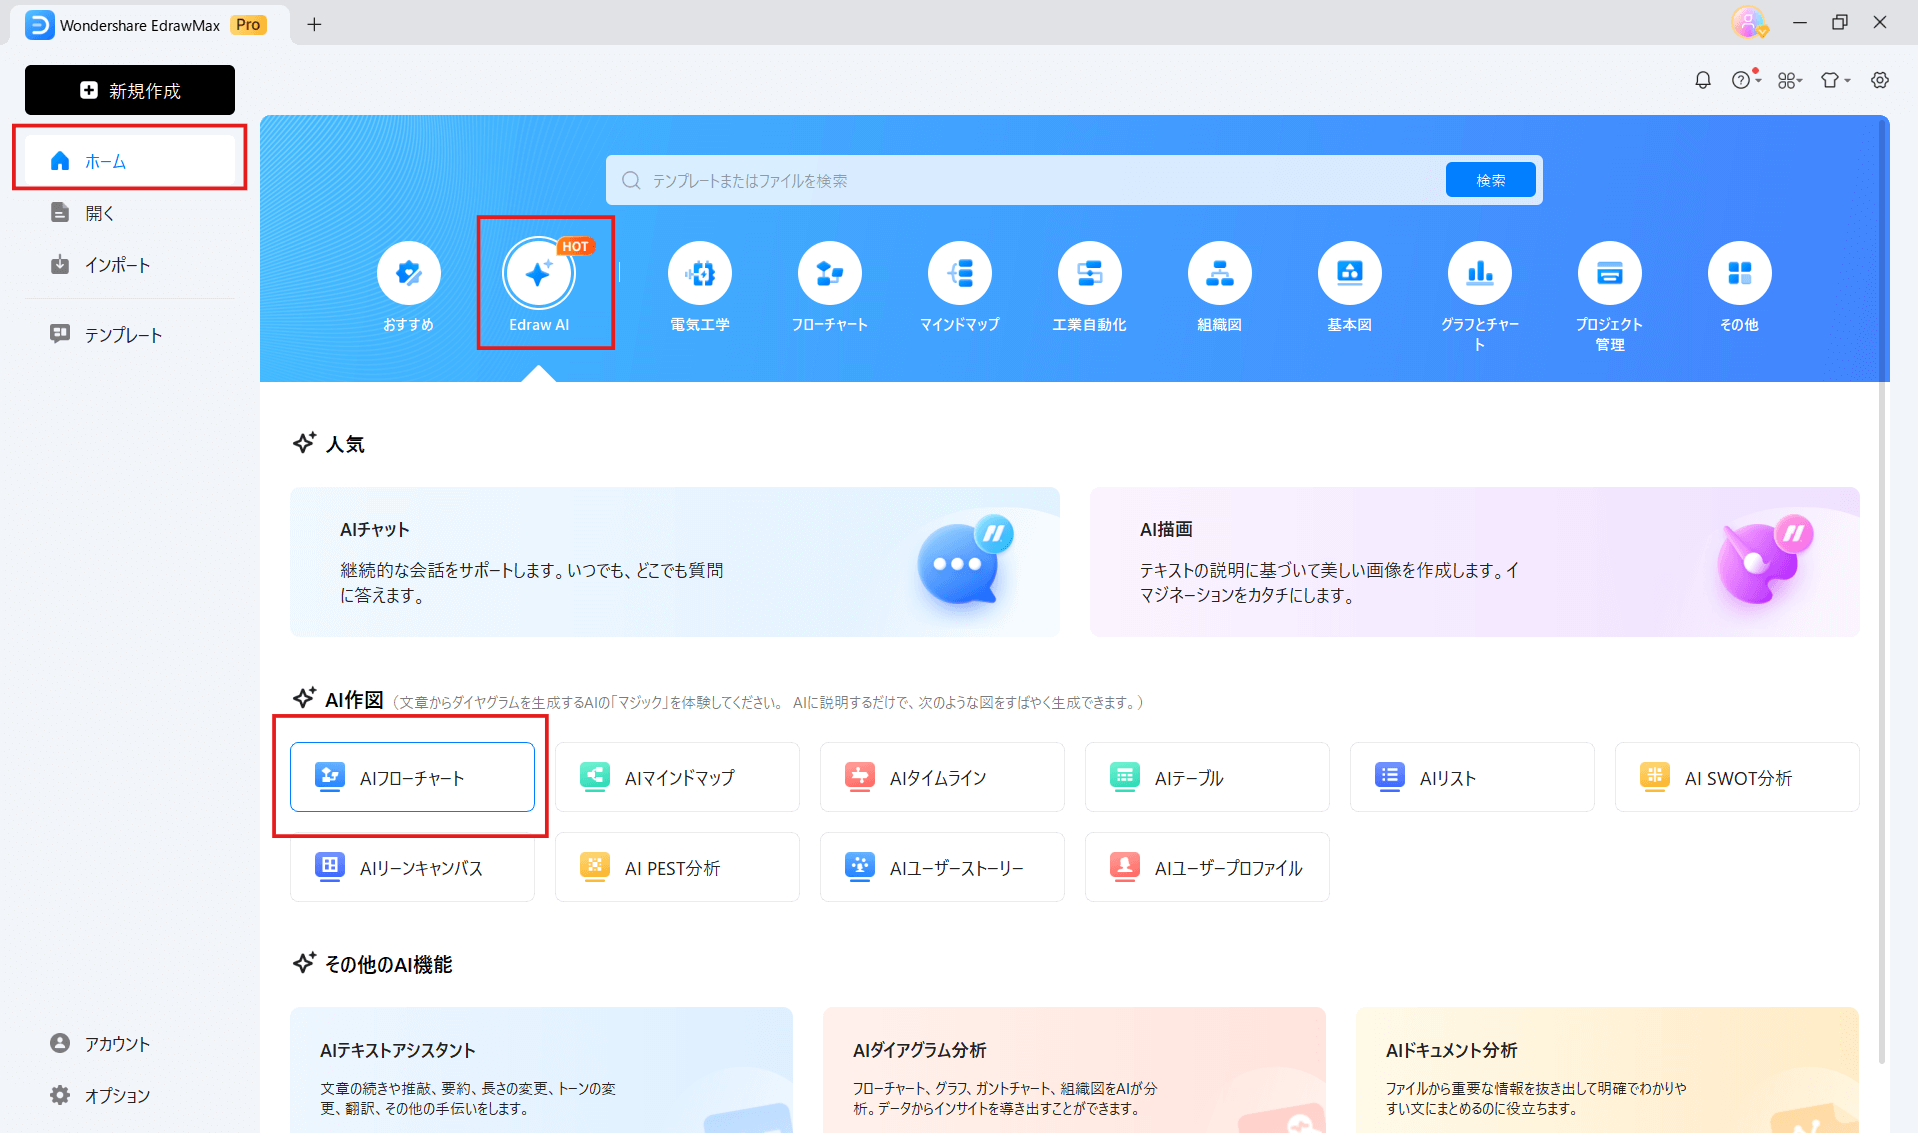Viewport: 1918px width, 1133px height.
Task: Launch AIマインドマップ generator
Action: (677, 777)
